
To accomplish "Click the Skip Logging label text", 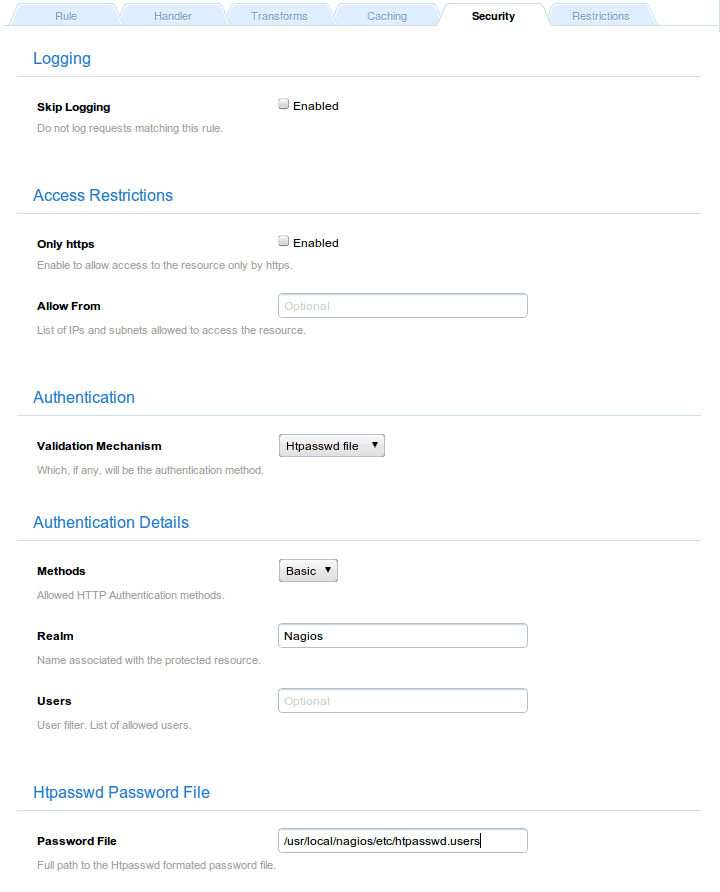I will point(74,107).
